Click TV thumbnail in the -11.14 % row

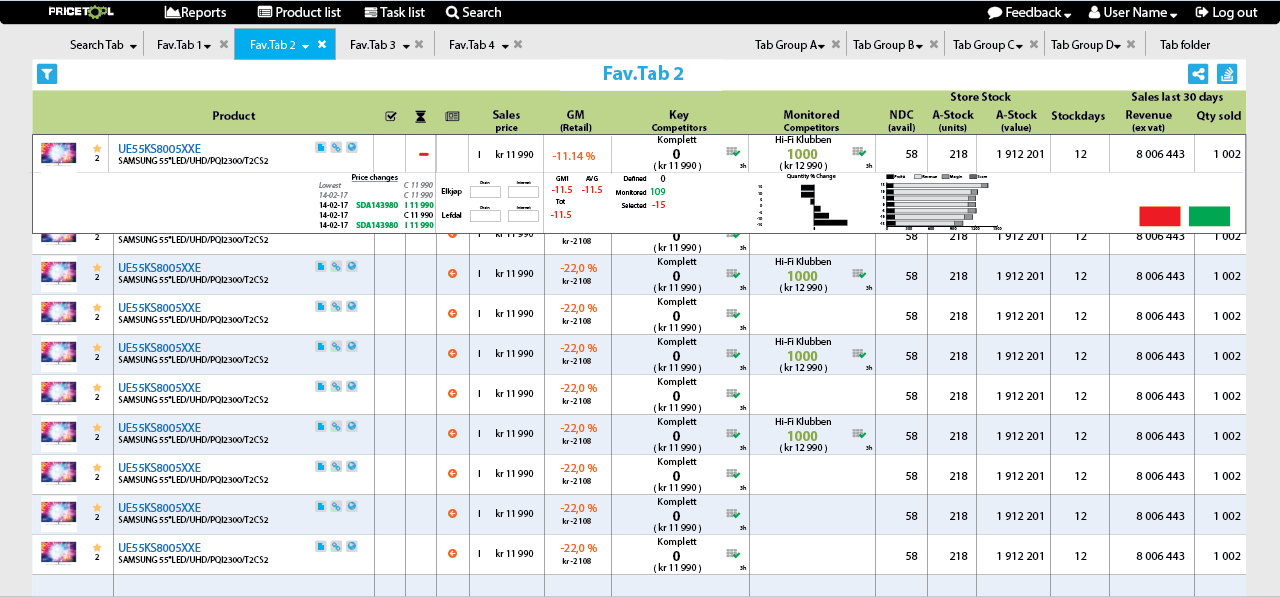58,153
